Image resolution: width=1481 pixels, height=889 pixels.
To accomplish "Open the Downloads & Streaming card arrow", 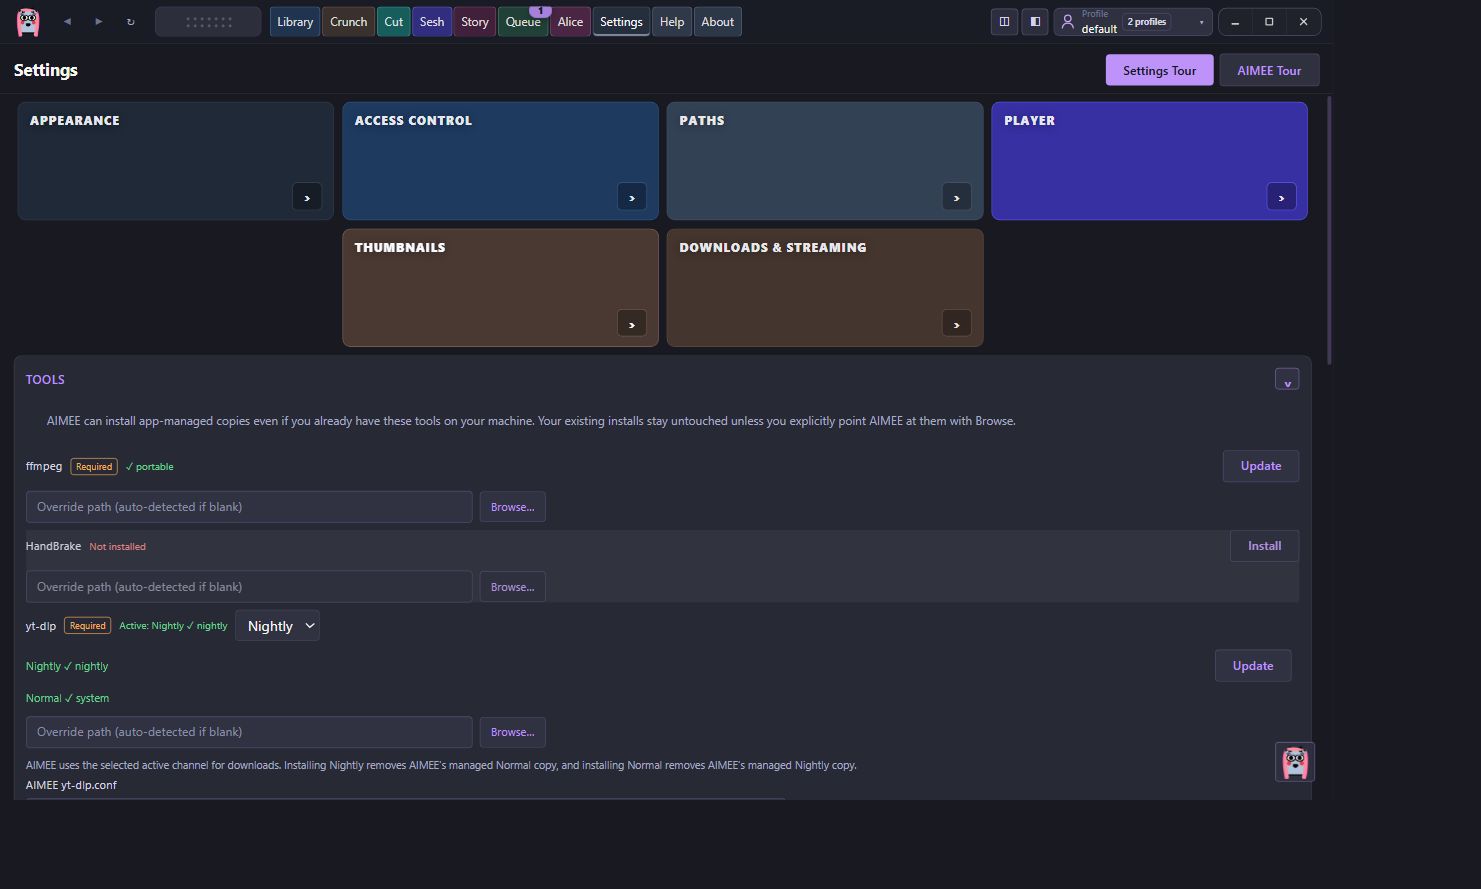I will [957, 324].
